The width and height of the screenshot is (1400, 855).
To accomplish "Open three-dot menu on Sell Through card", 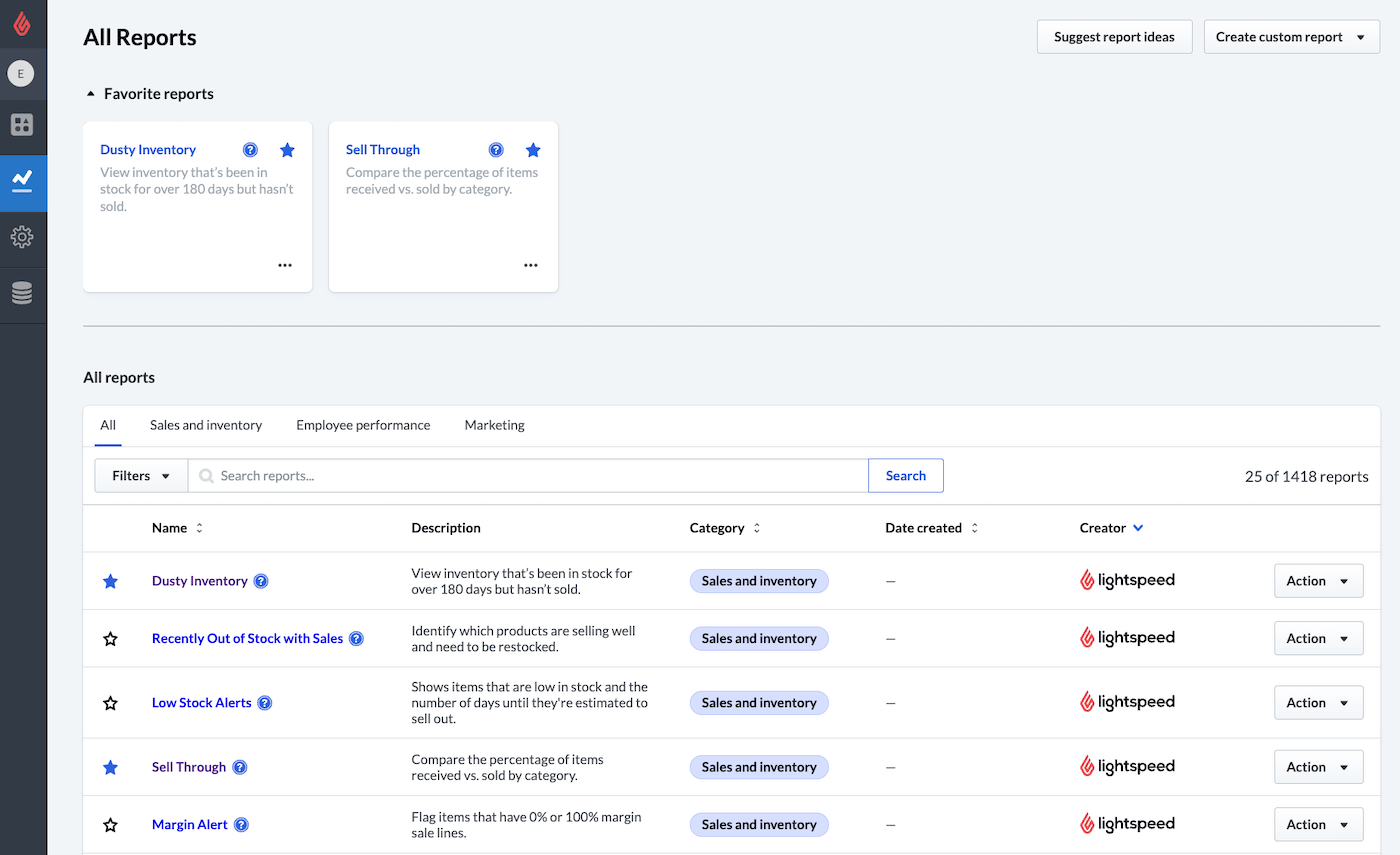I will pos(531,265).
